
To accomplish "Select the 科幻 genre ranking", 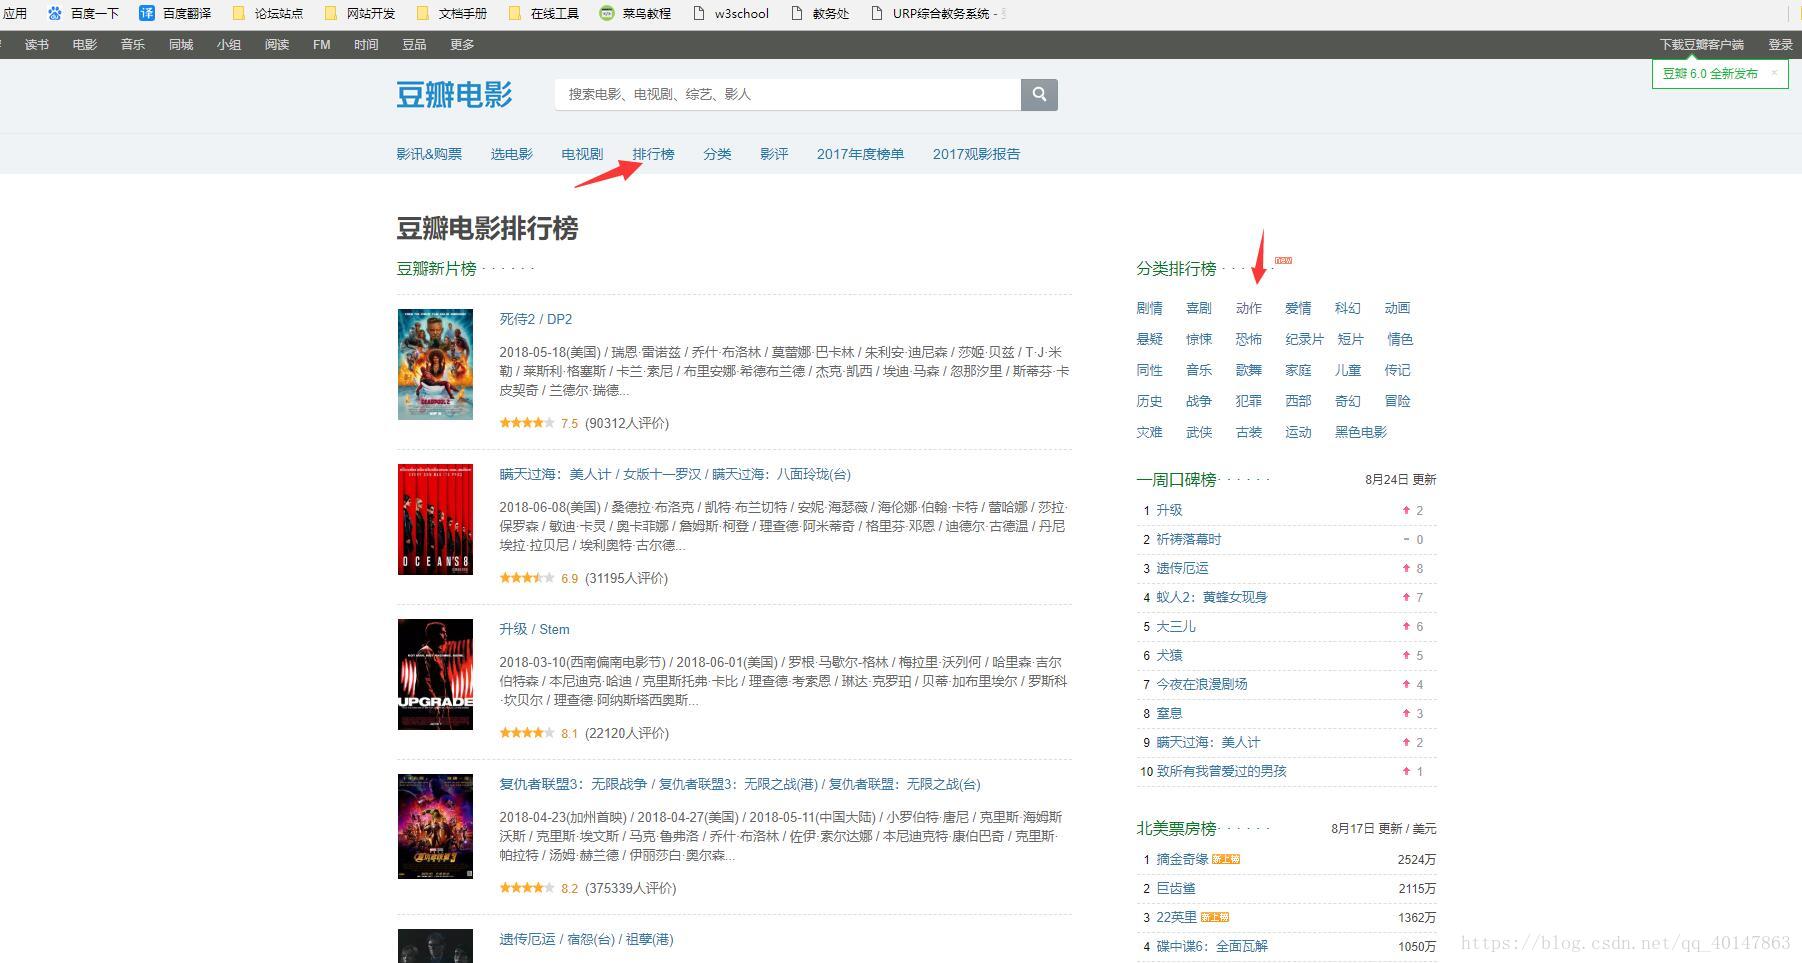I will (1348, 308).
